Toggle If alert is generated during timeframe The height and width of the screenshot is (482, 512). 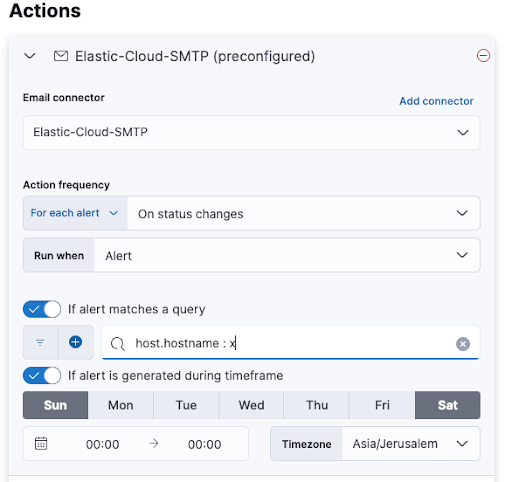[x=42, y=376]
